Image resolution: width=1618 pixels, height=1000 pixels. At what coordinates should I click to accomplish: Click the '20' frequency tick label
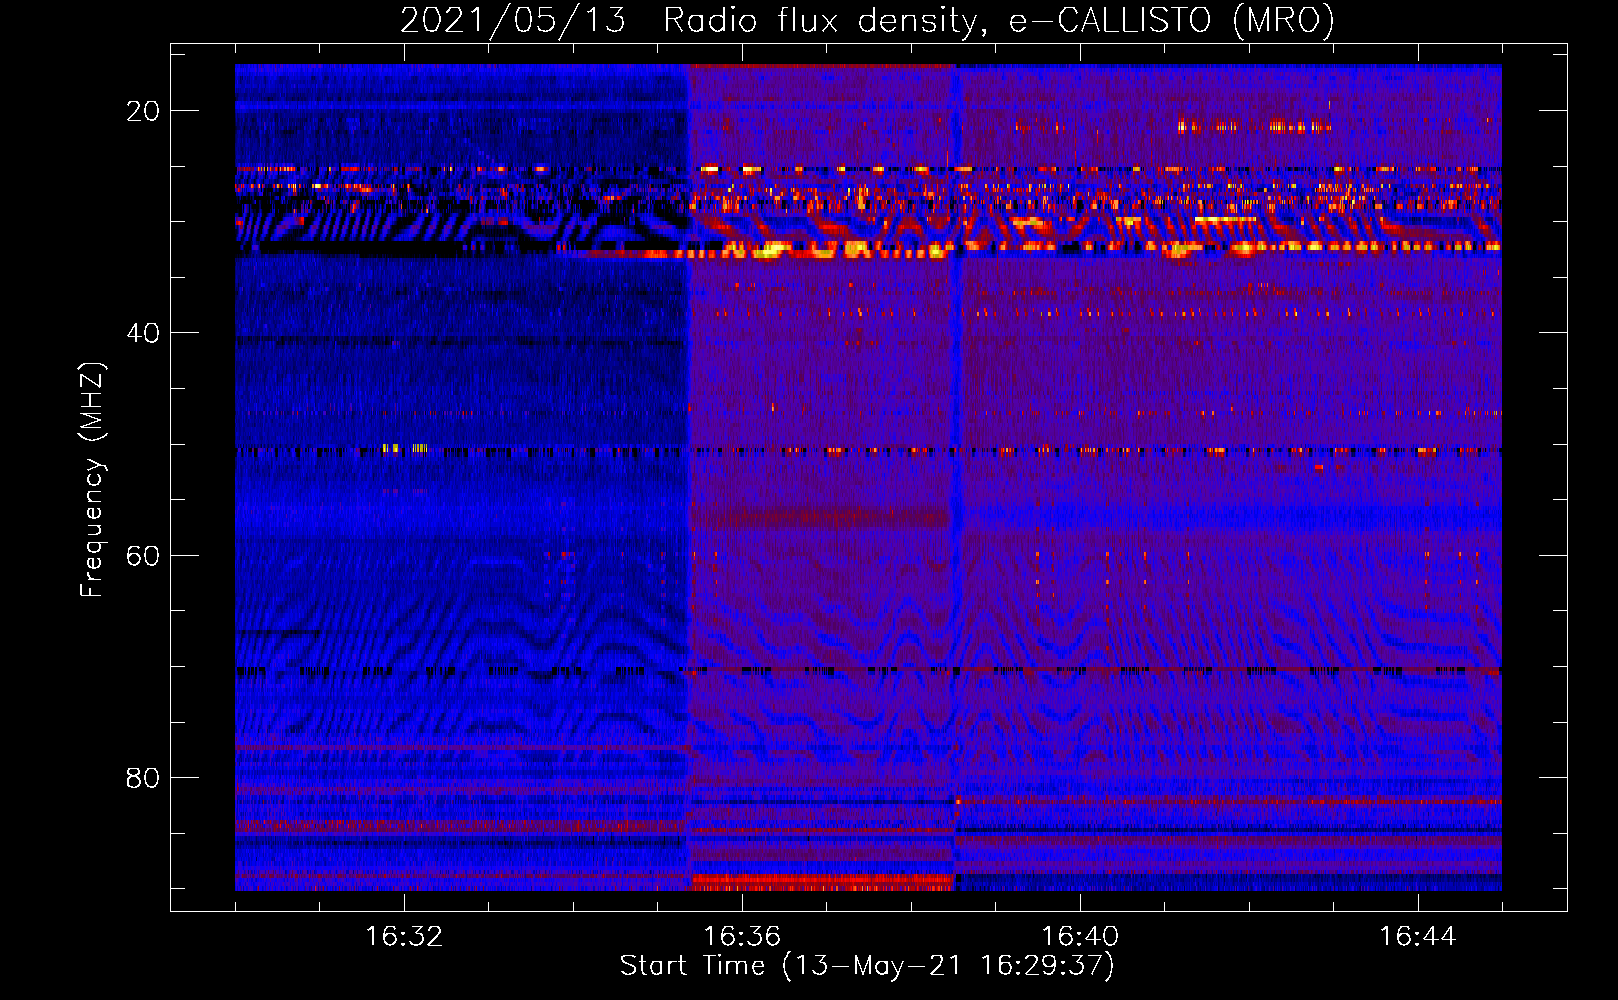click(x=143, y=111)
